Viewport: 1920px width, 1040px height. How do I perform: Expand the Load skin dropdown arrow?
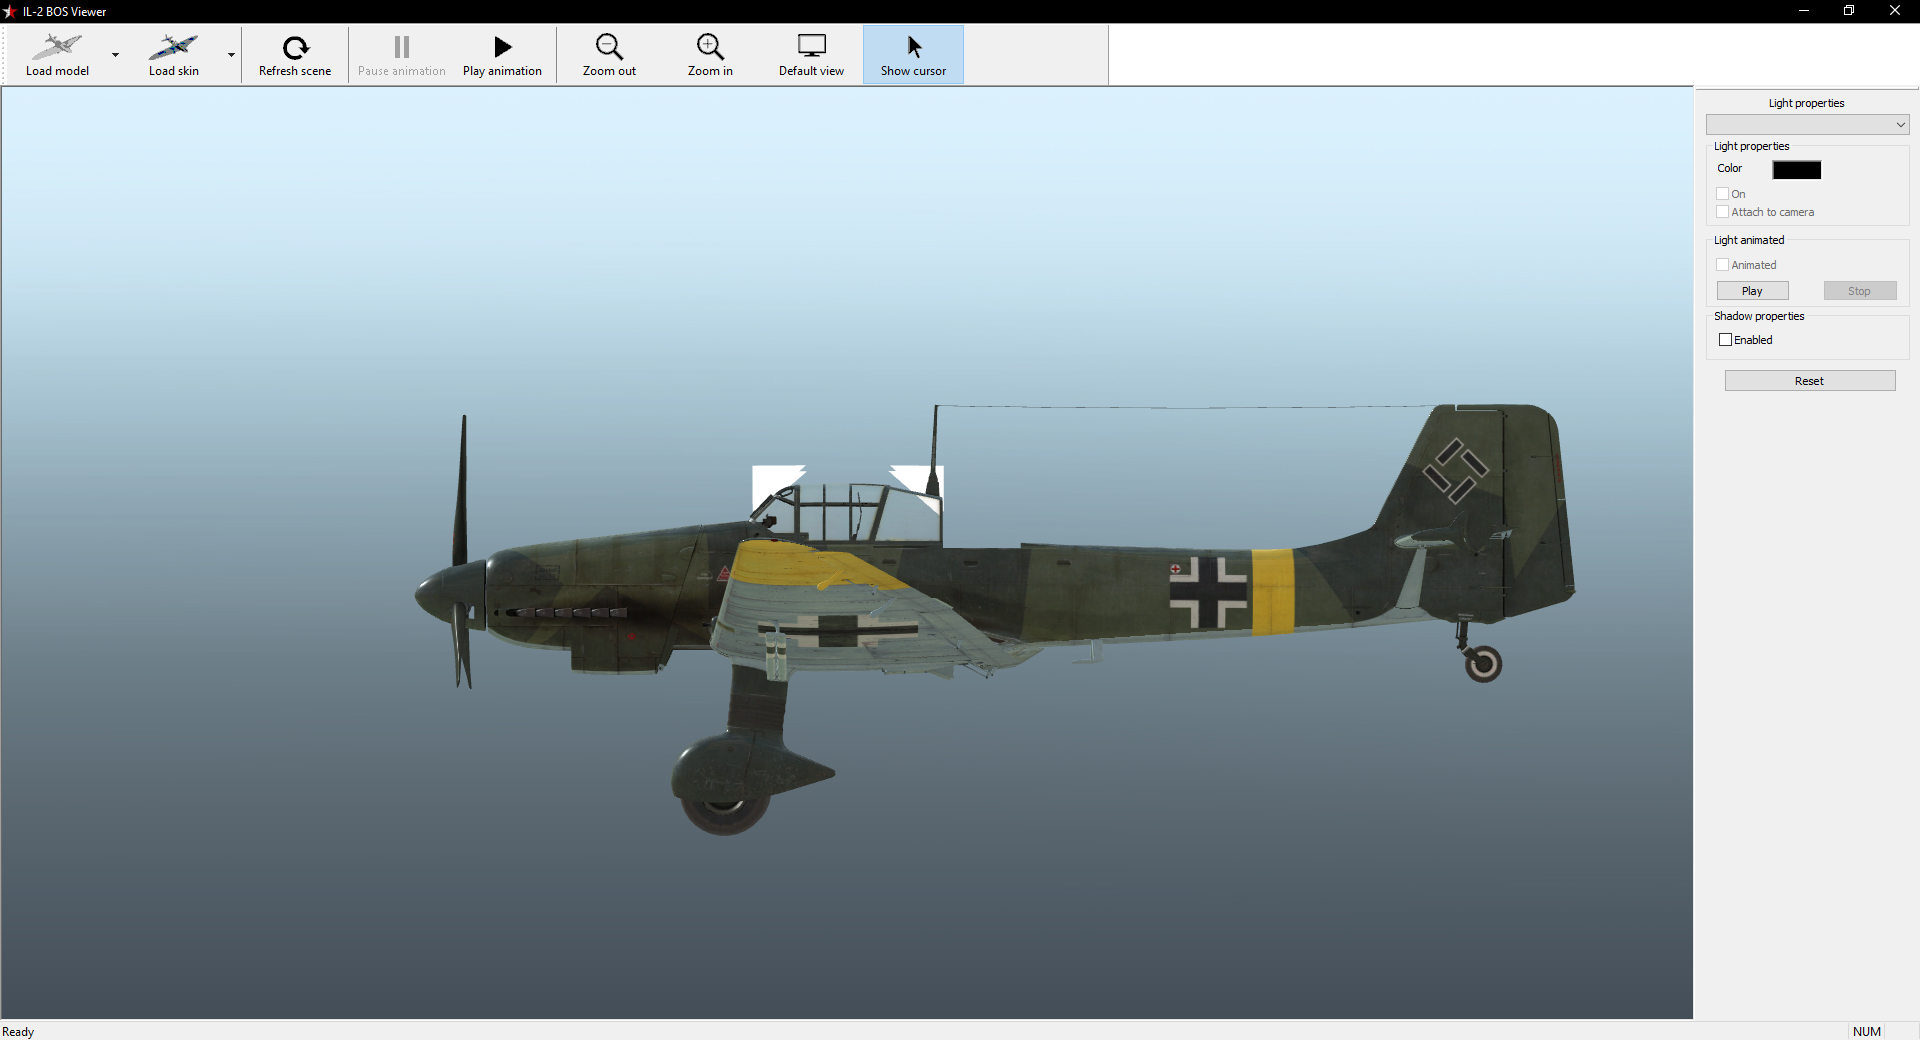[231, 55]
